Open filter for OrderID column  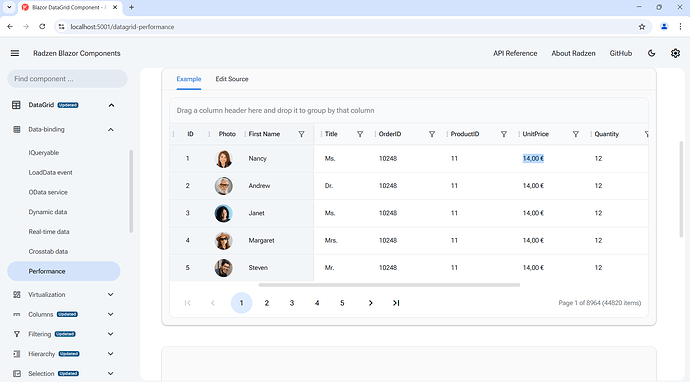[432, 134]
